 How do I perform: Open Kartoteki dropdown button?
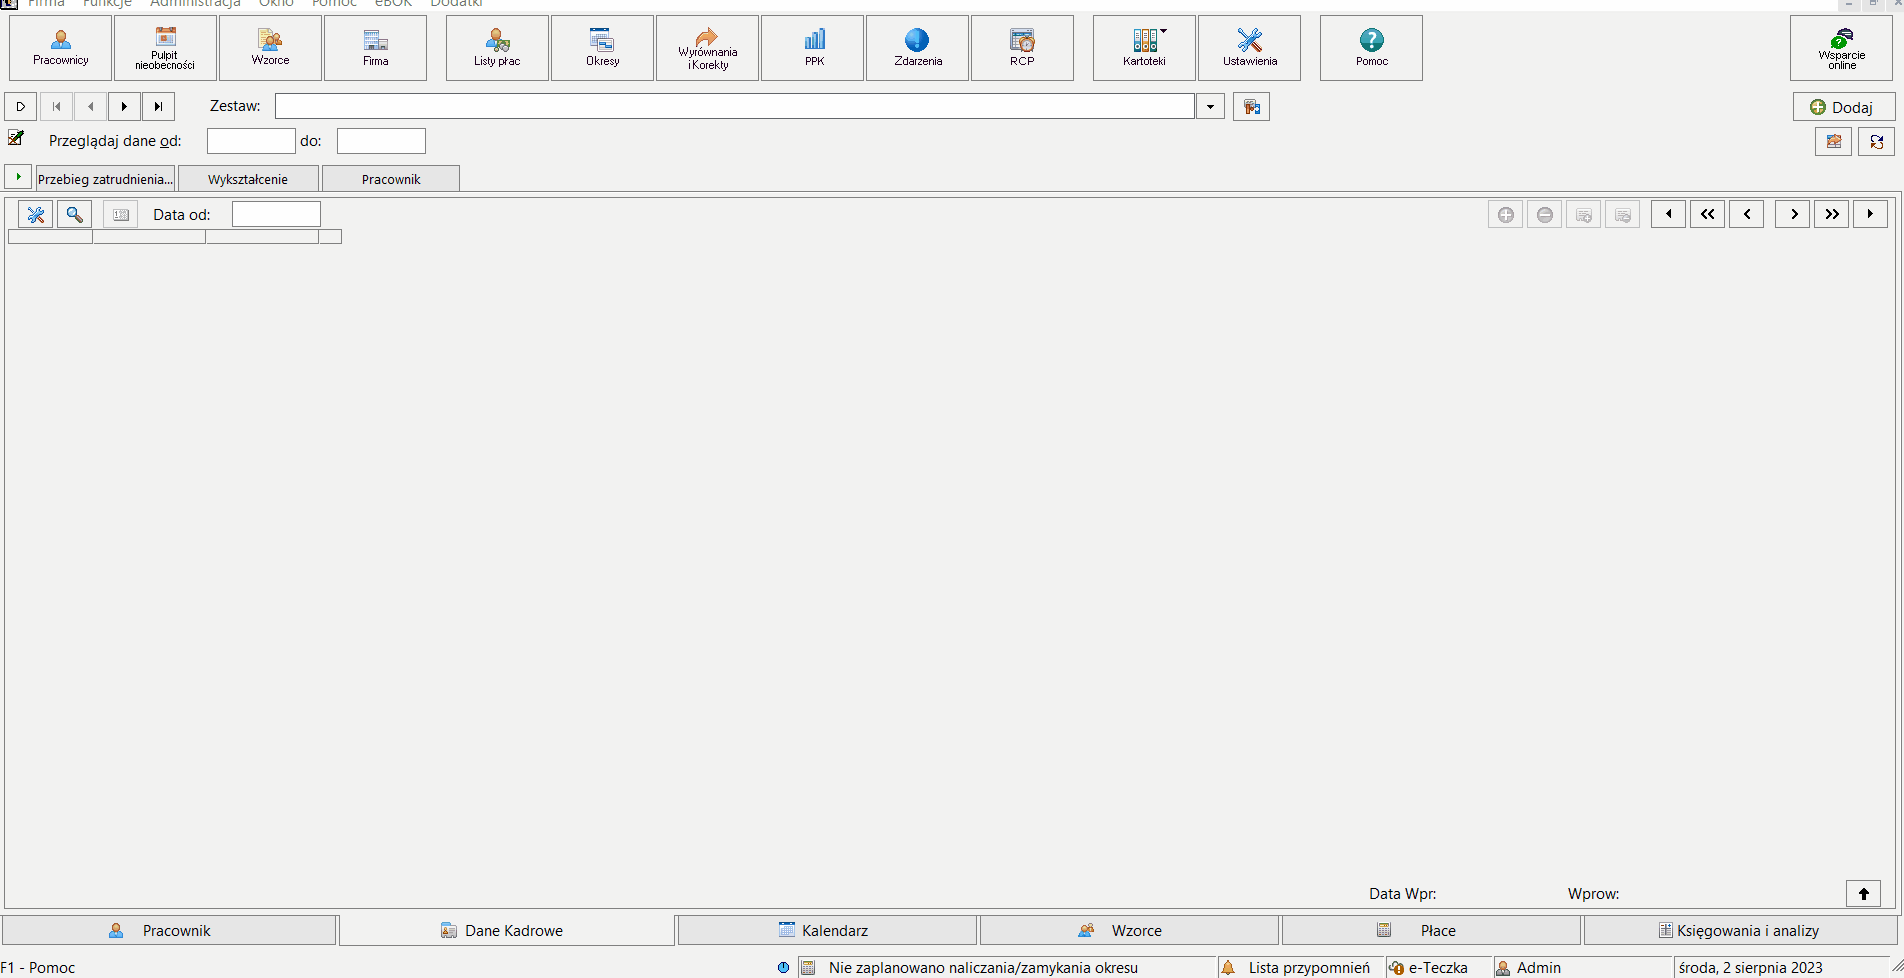1144,48
